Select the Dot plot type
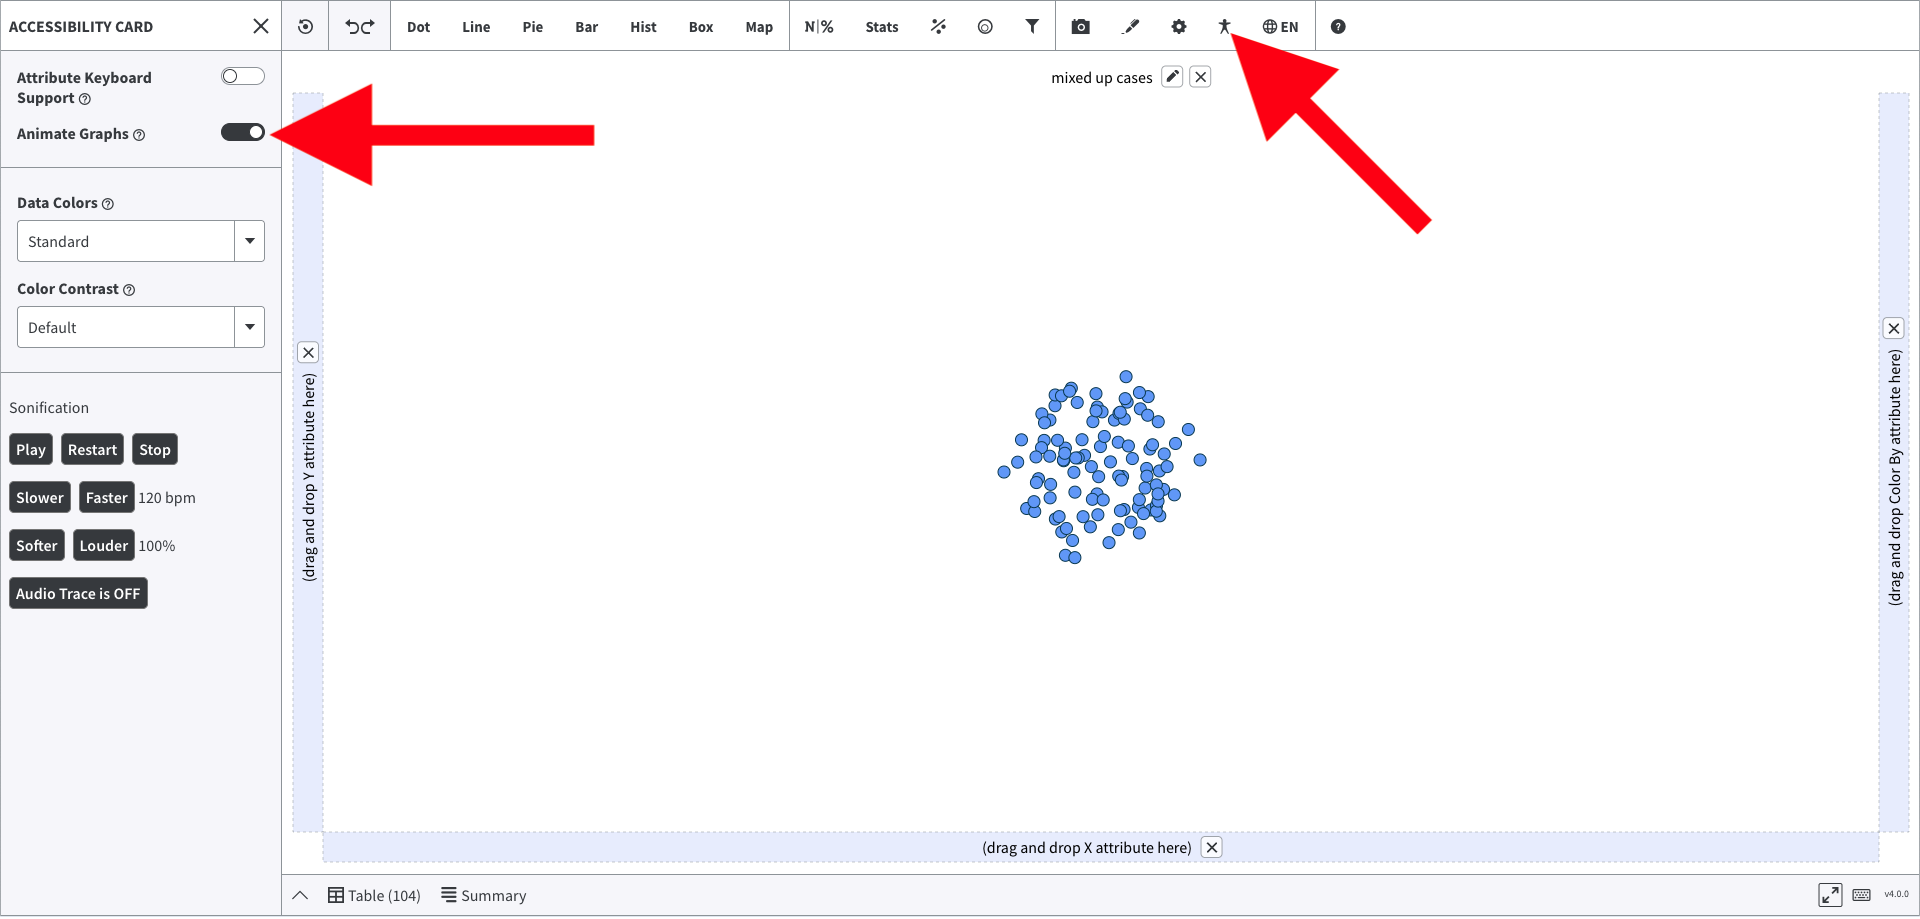Image resolution: width=1920 pixels, height=919 pixels. click(x=418, y=27)
